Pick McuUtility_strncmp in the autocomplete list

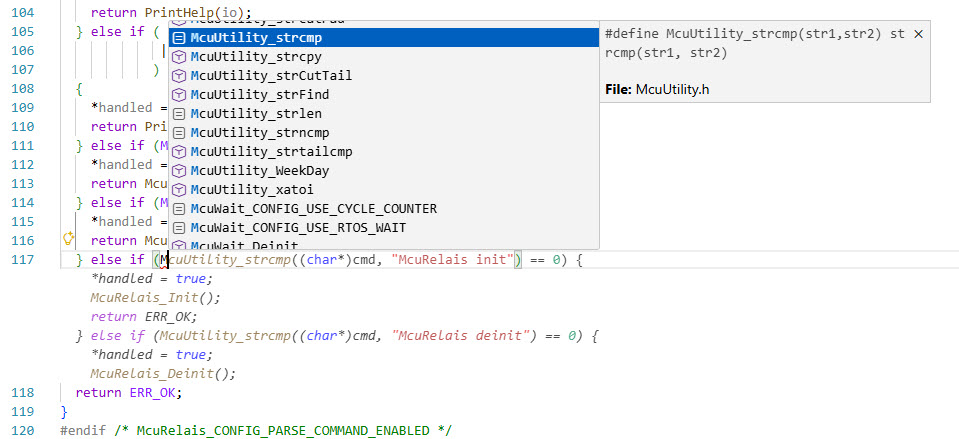(259, 132)
